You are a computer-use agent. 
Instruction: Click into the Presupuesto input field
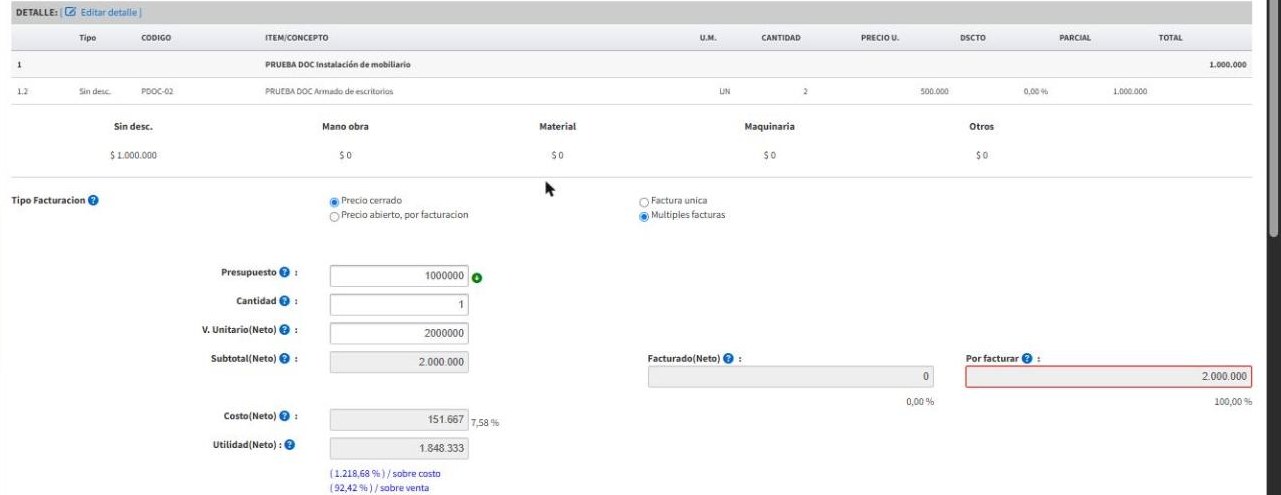tap(399, 276)
